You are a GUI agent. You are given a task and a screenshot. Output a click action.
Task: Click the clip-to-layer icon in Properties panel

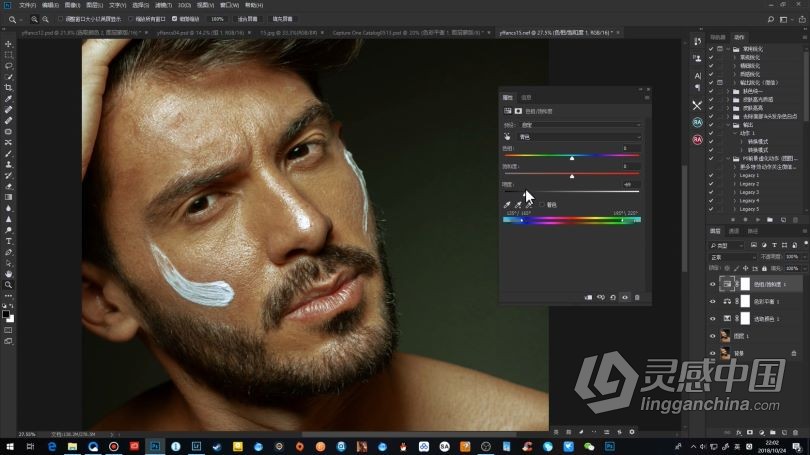coord(588,297)
